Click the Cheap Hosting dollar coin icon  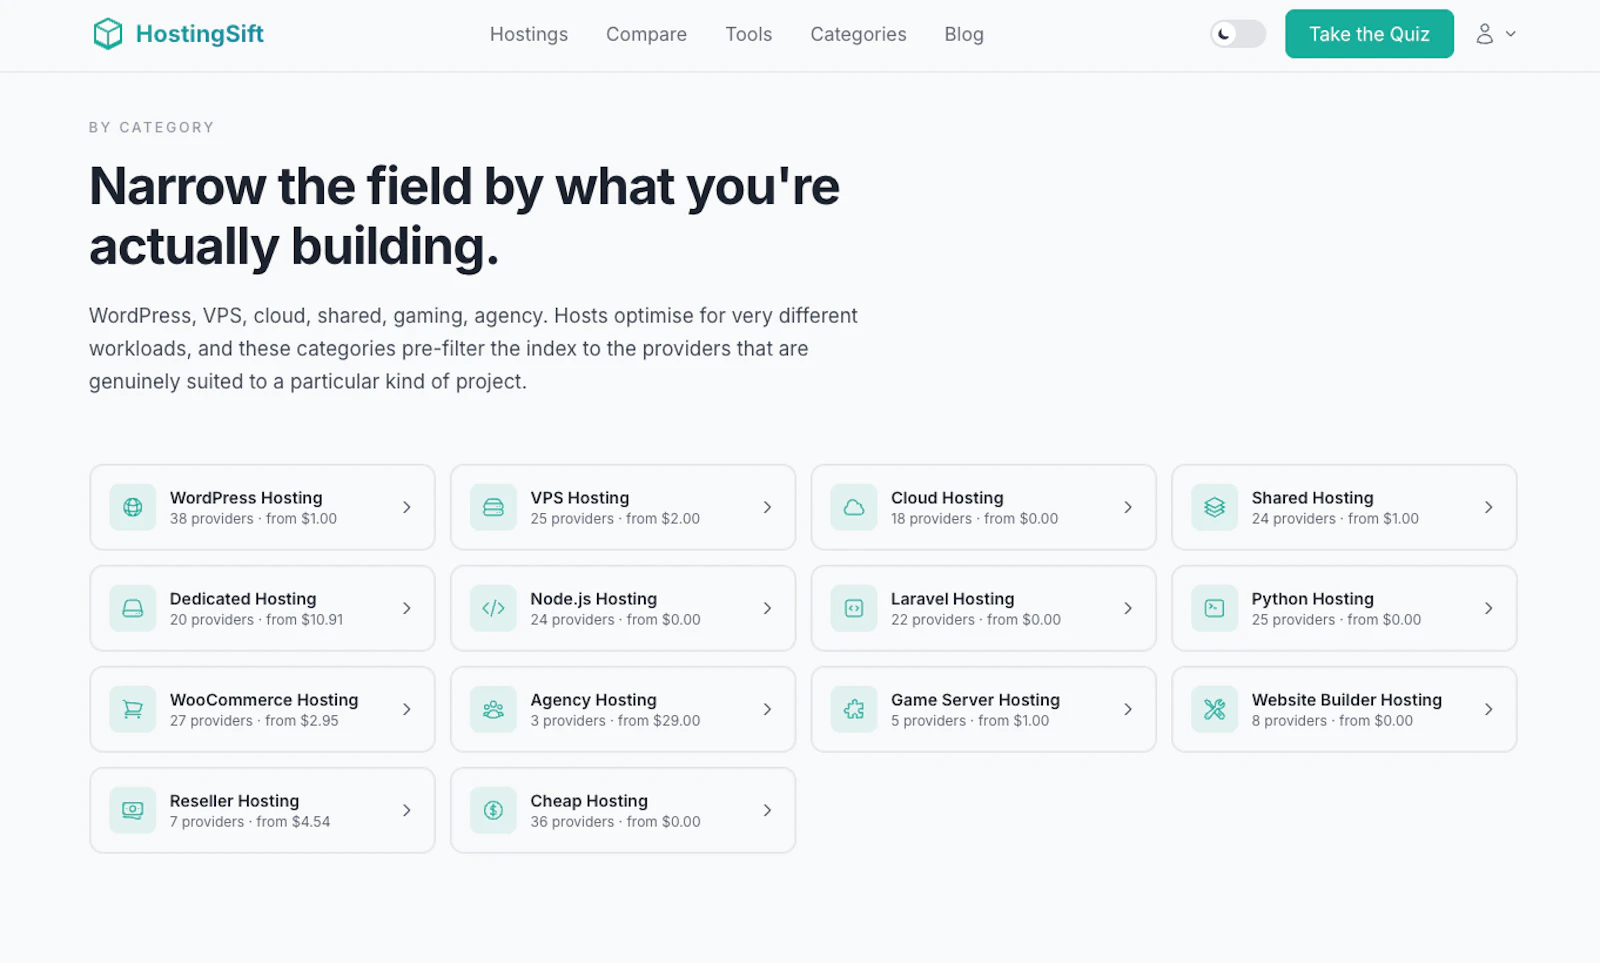(x=493, y=810)
